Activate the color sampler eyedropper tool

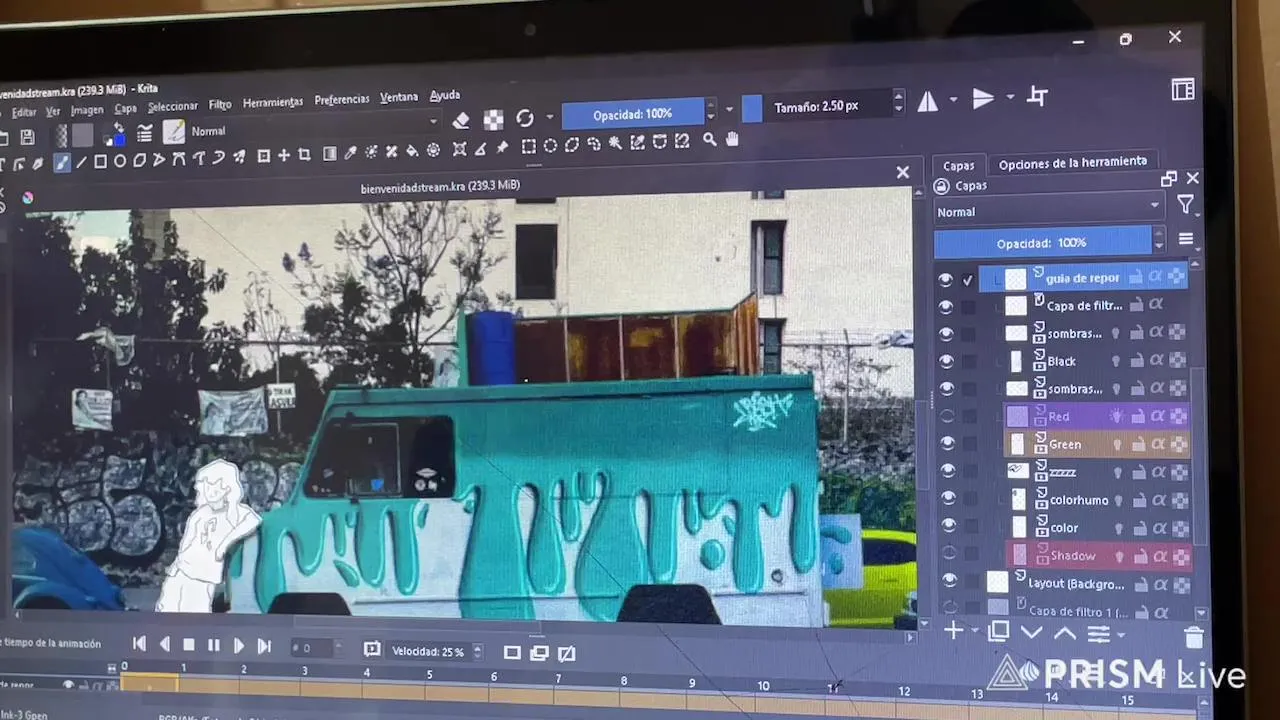point(350,153)
